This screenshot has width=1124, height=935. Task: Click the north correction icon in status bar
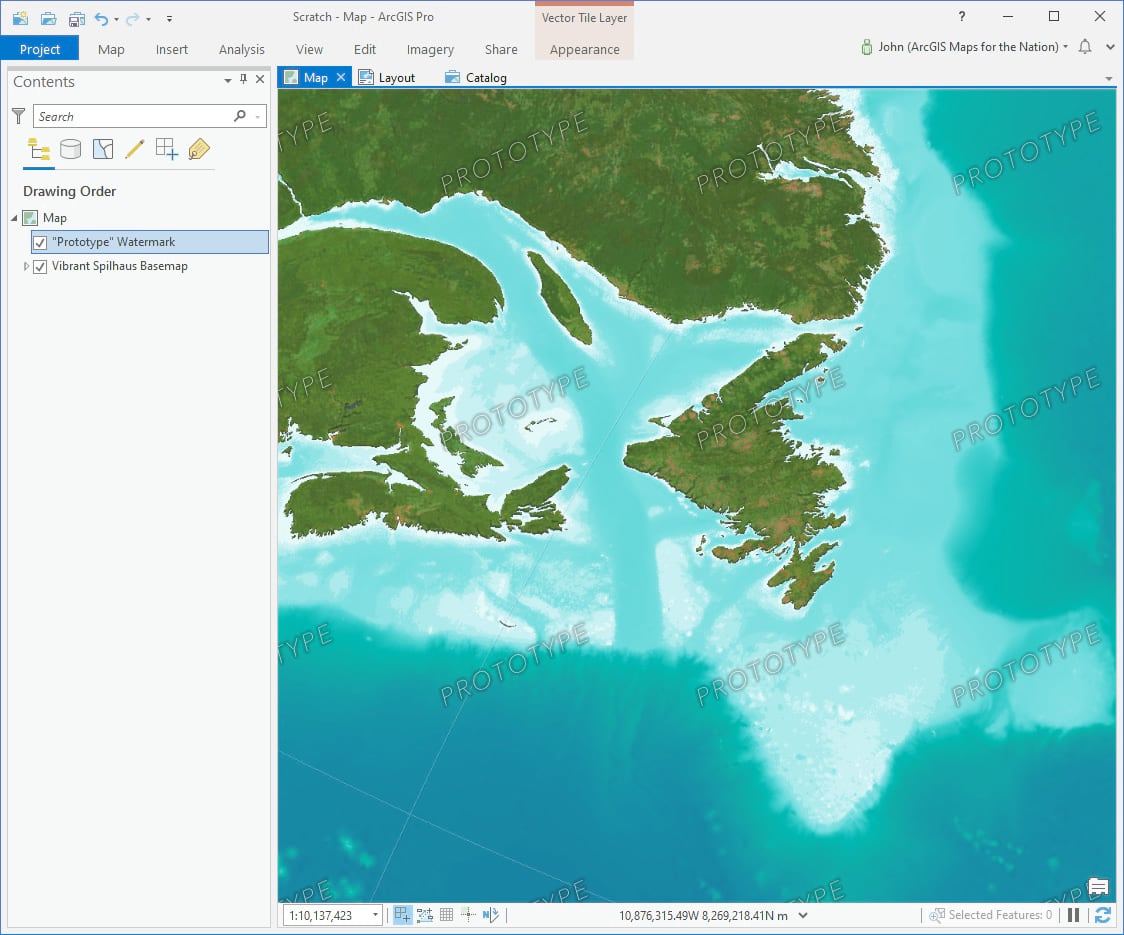490,915
